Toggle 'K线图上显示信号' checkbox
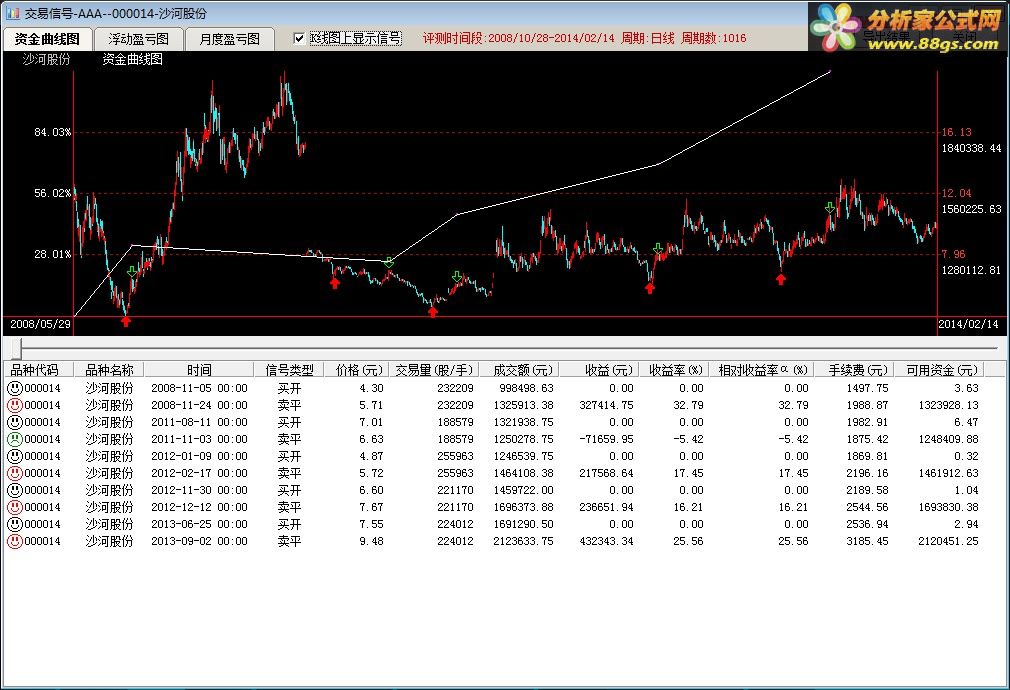Screen dimensions: 1010x690 click(299, 39)
